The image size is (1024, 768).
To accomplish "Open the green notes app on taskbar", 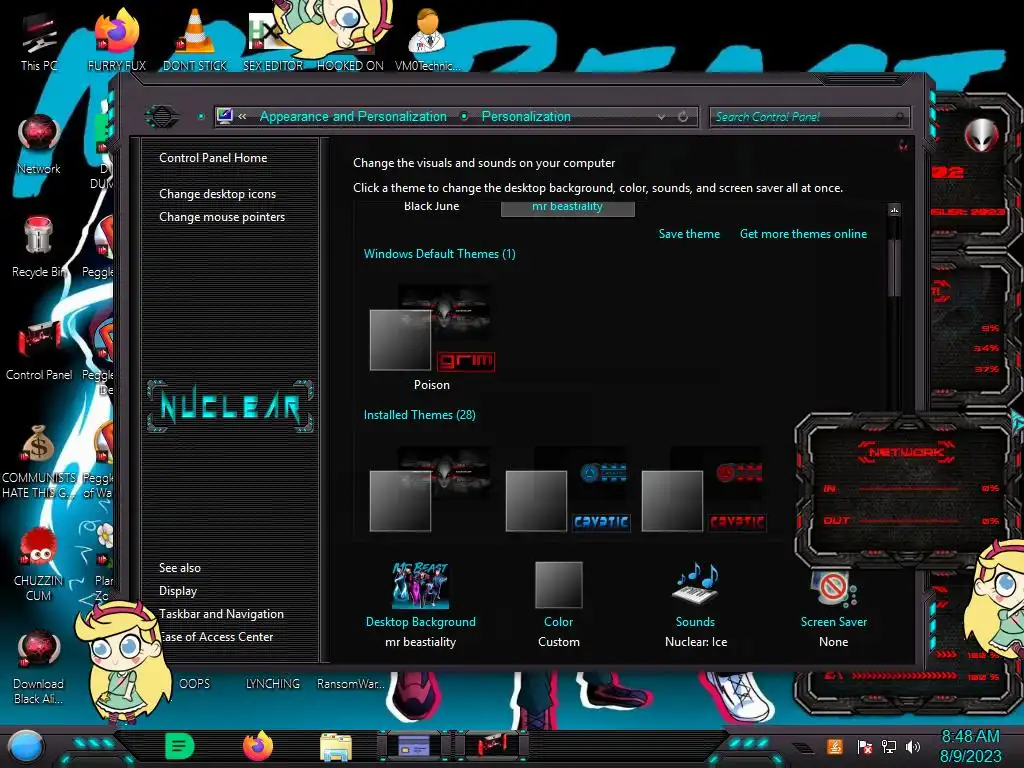I will point(180,746).
